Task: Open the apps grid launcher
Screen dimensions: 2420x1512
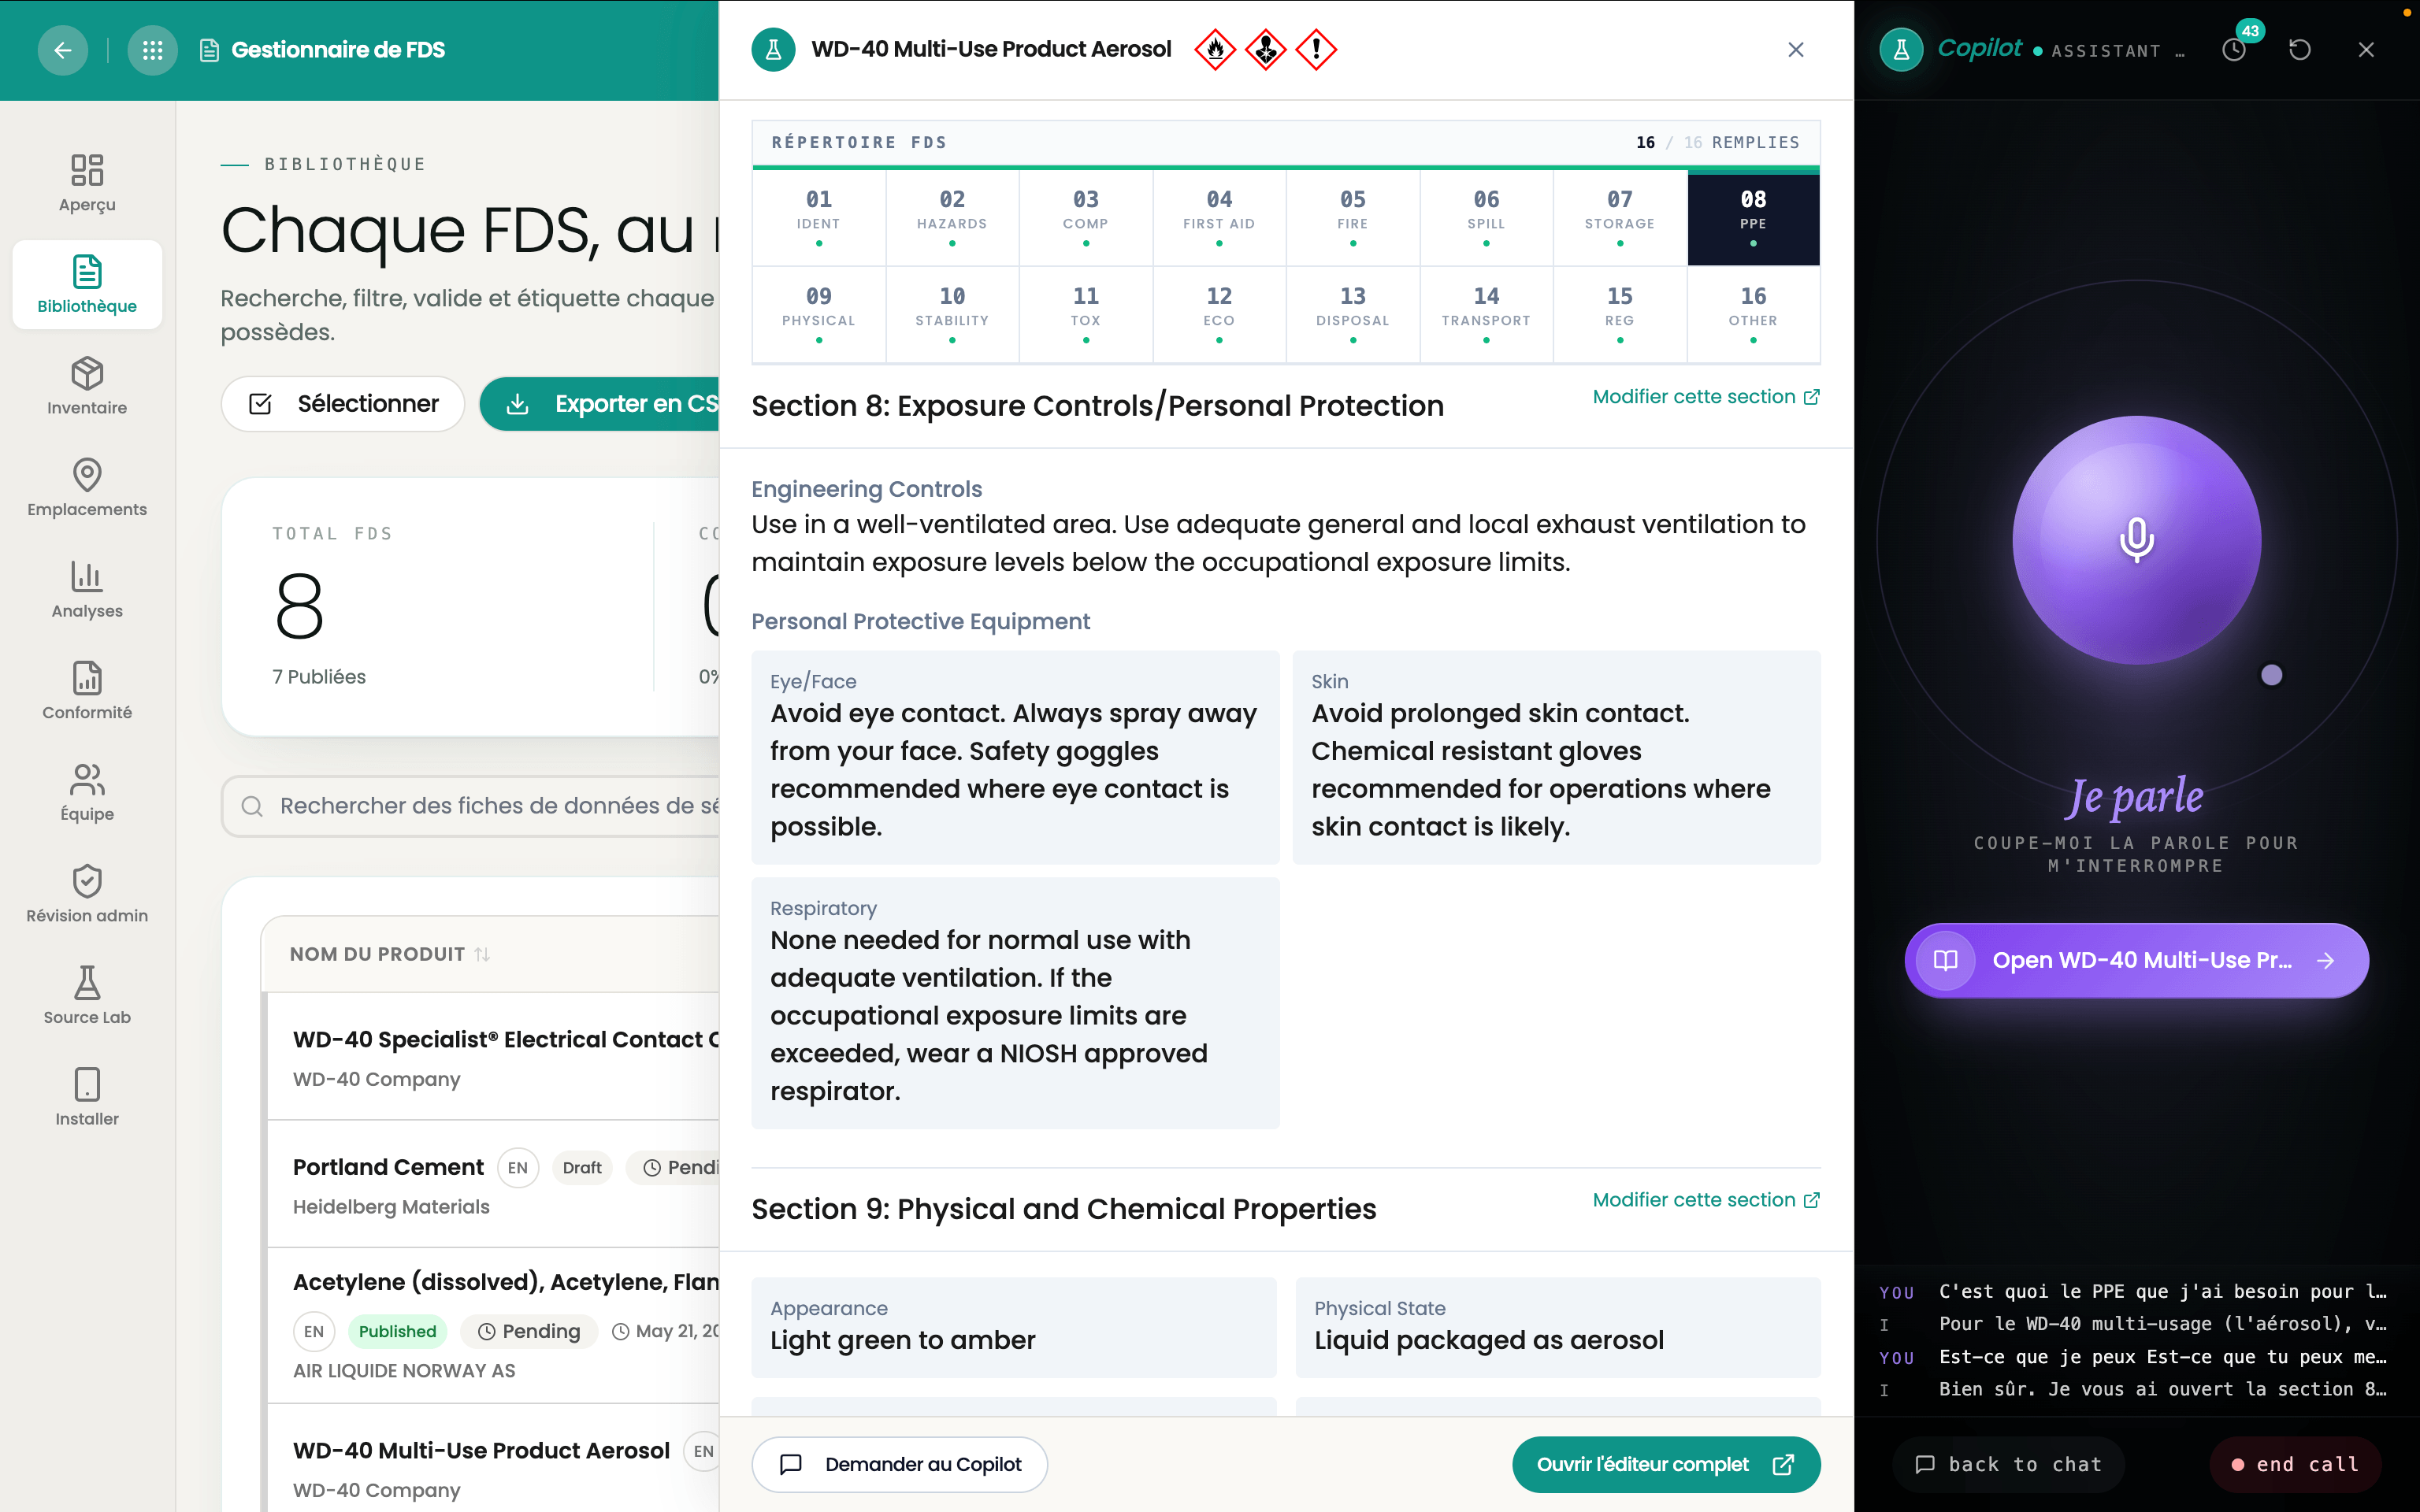Action: click(x=152, y=50)
